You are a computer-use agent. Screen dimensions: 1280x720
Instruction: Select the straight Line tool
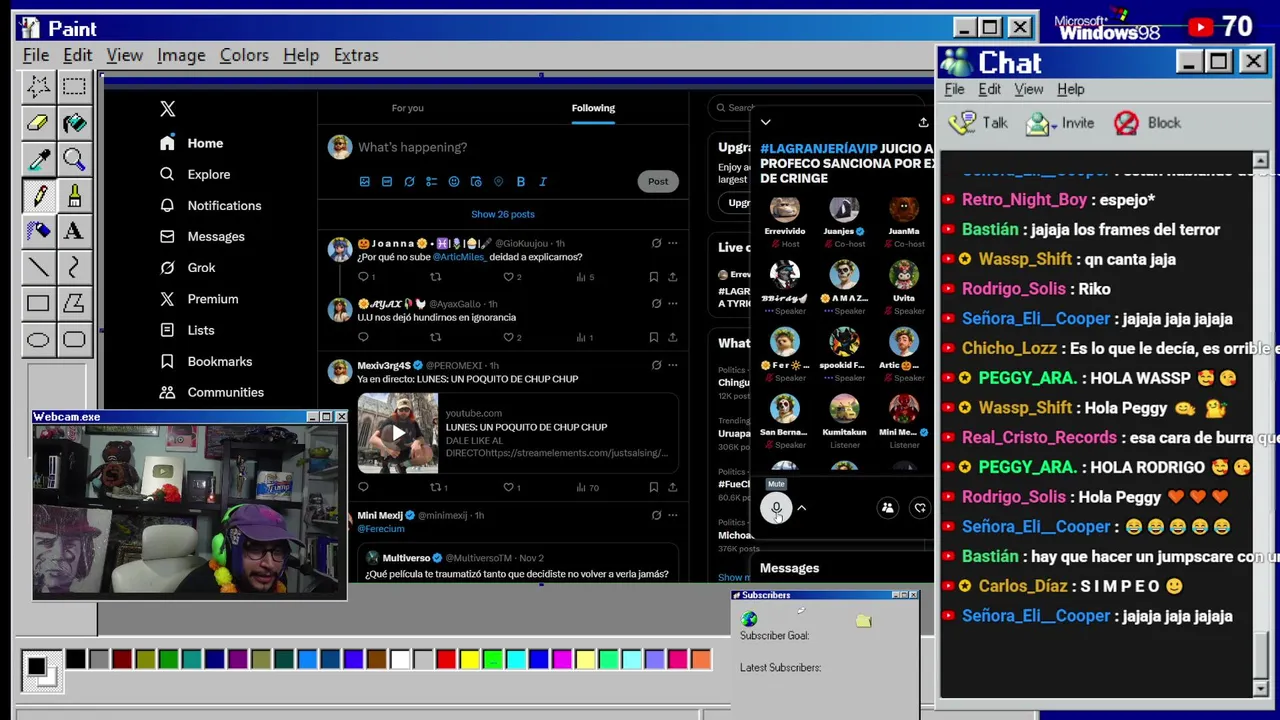(38, 267)
